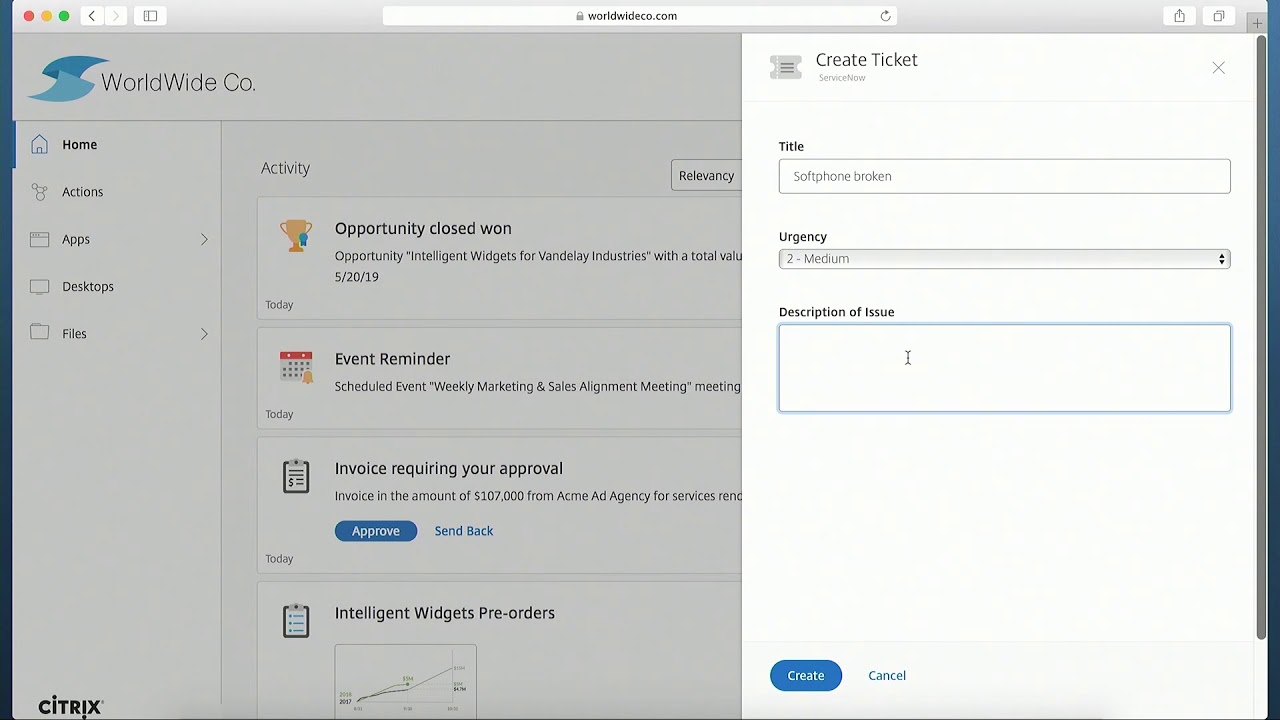Click the ServiceNow ticket icon

click(786, 67)
